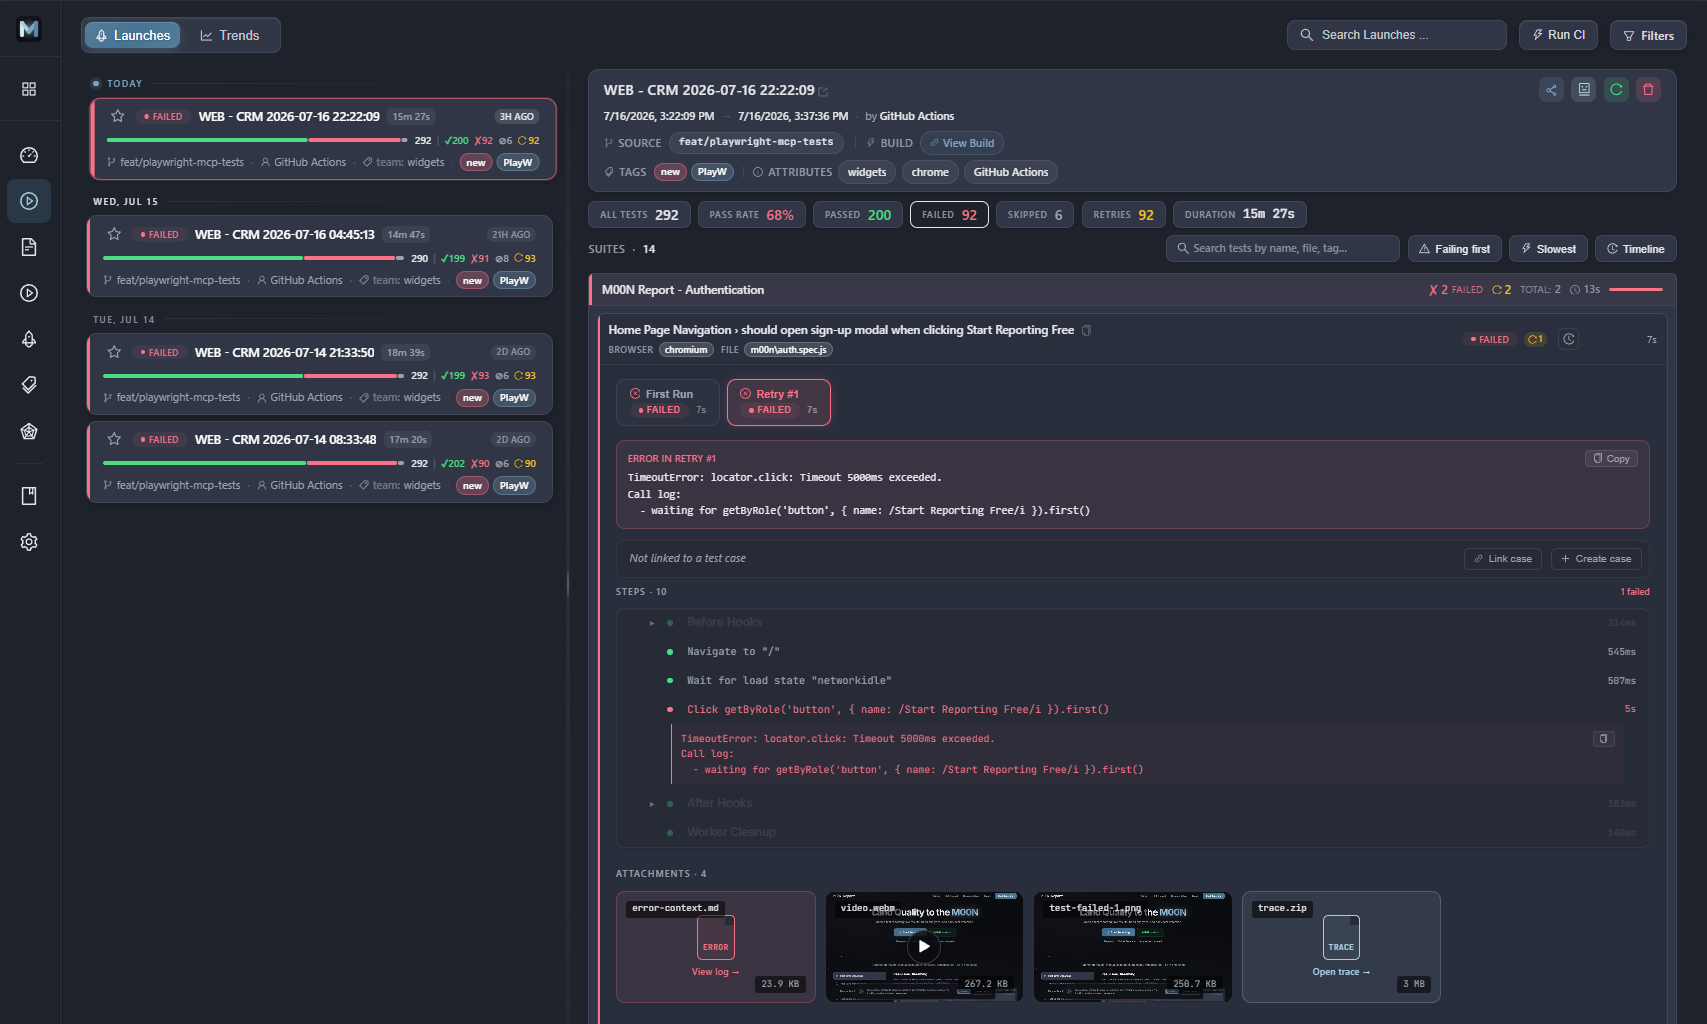1707x1024 pixels.
Task: Click the widgets attribute chip
Action: pos(867,172)
